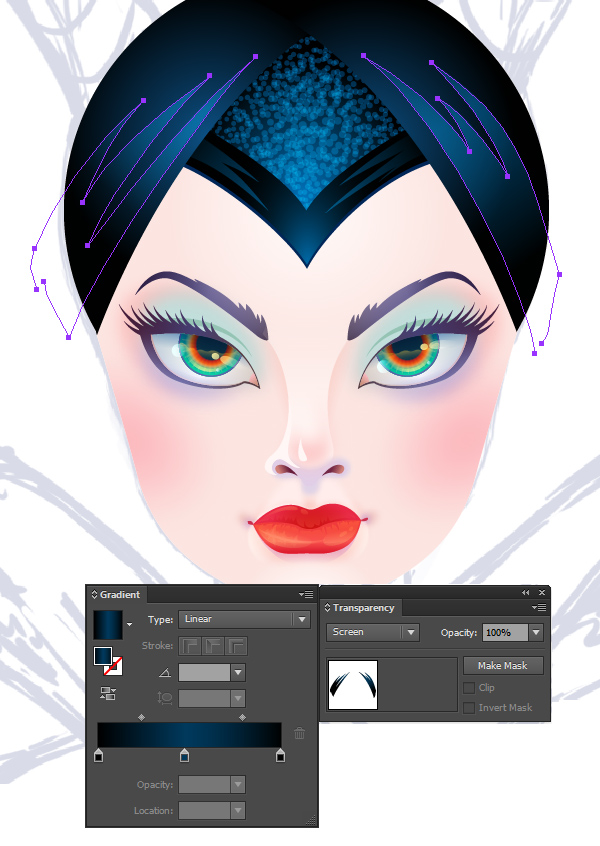Select the right black gradient stop
600x846 pixels.
[x=281, y=755]
